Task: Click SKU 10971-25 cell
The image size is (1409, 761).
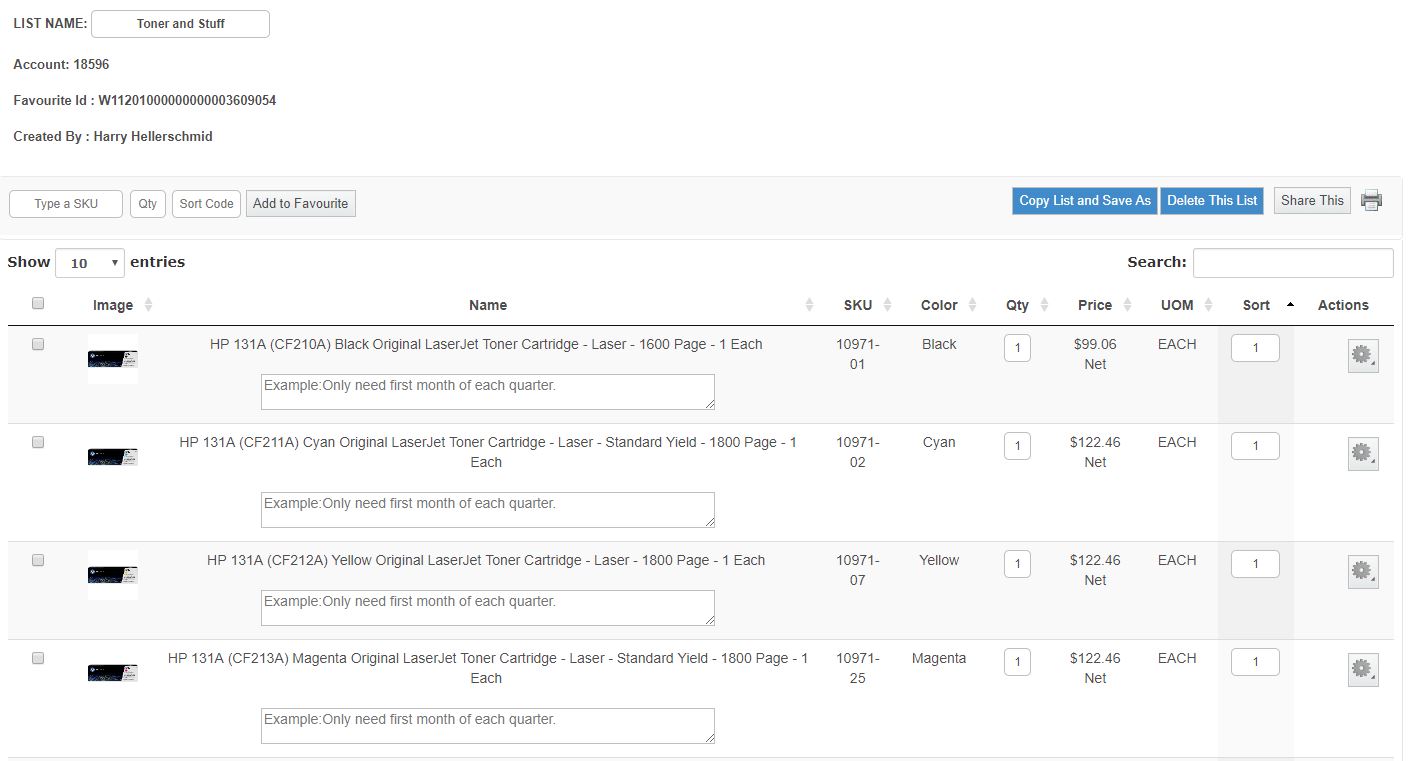Action: (858, 668)
